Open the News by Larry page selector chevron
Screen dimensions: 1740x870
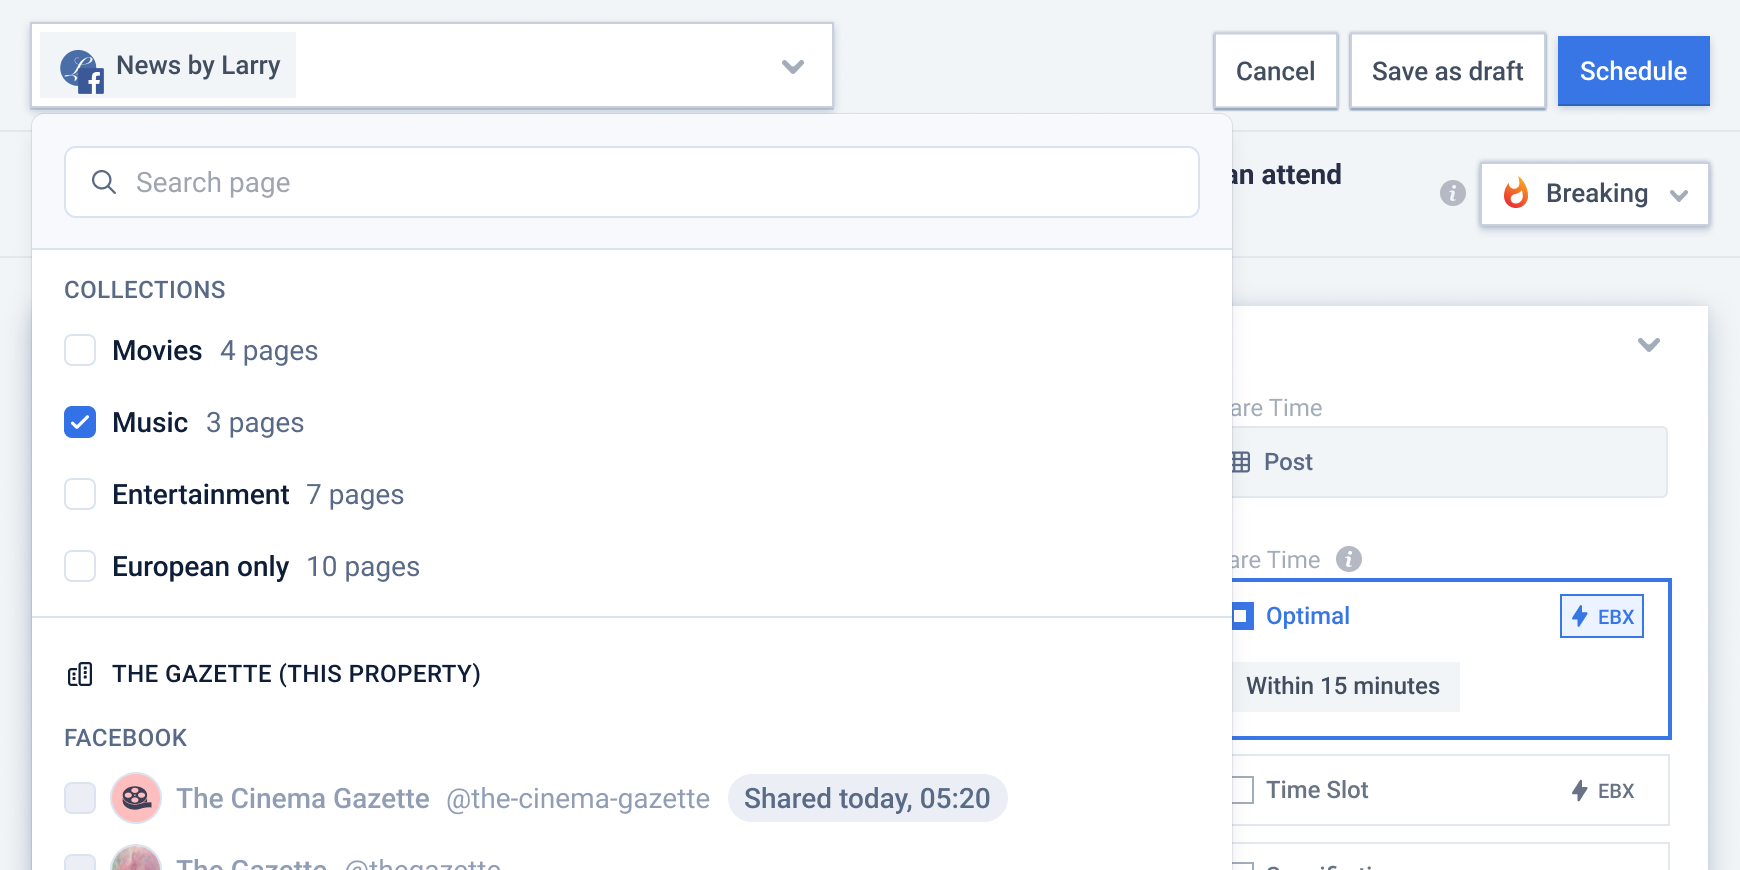pos(792,67)
